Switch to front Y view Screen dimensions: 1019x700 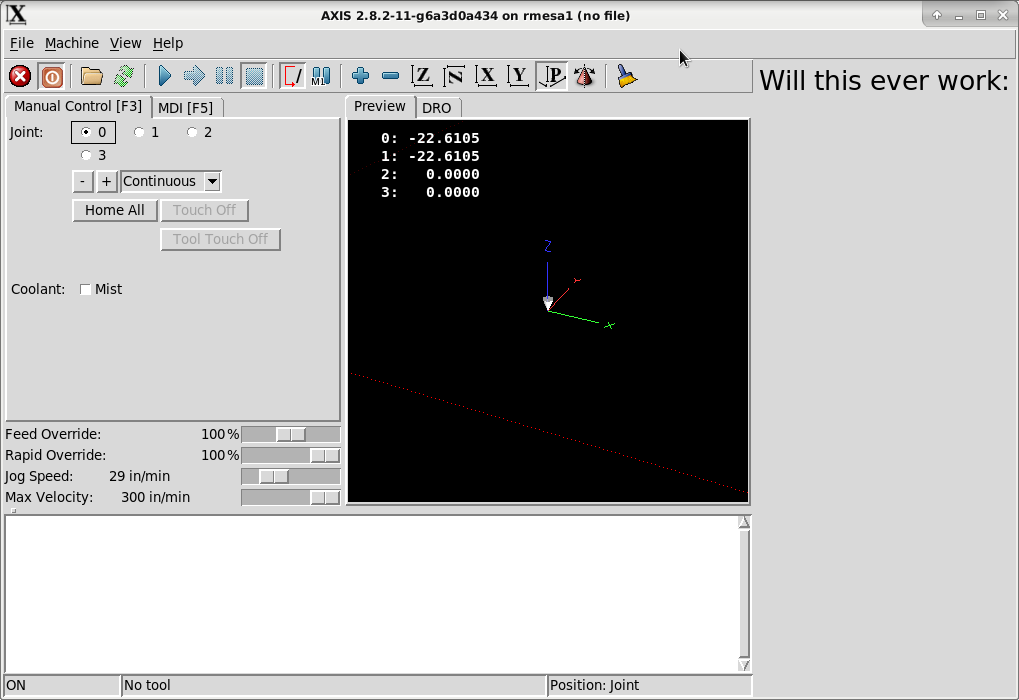[x=519, y=77]
